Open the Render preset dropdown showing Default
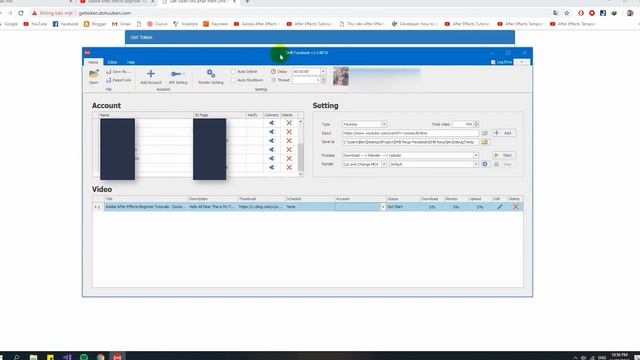 click(476, 164)
